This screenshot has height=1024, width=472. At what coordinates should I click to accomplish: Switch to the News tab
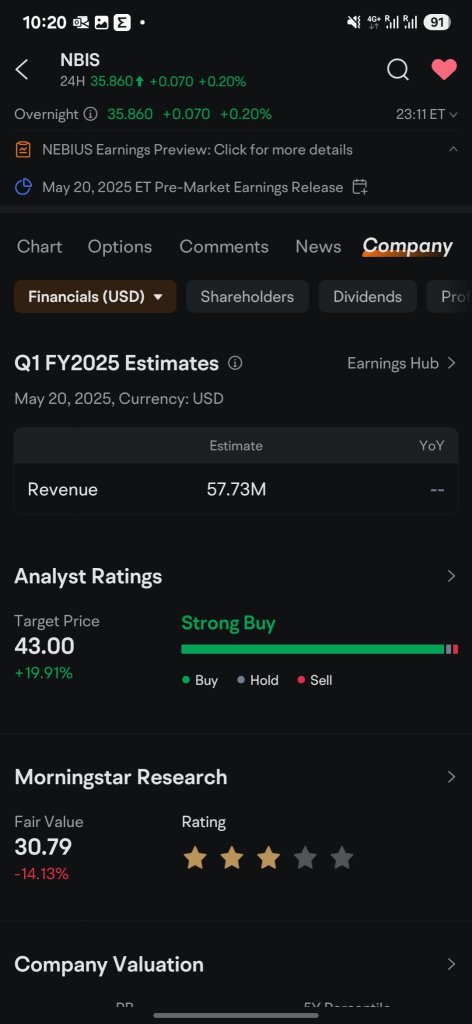coord(318,246)
